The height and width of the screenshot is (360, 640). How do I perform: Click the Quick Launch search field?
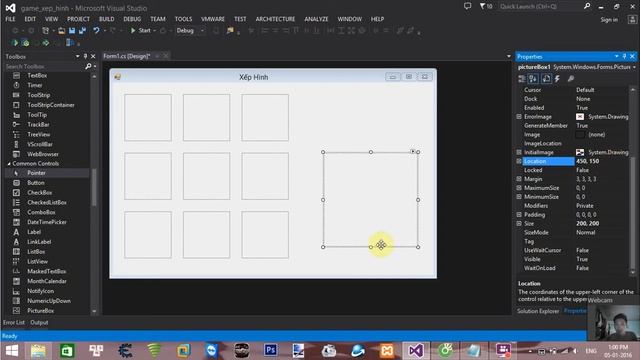click(540, 7)
